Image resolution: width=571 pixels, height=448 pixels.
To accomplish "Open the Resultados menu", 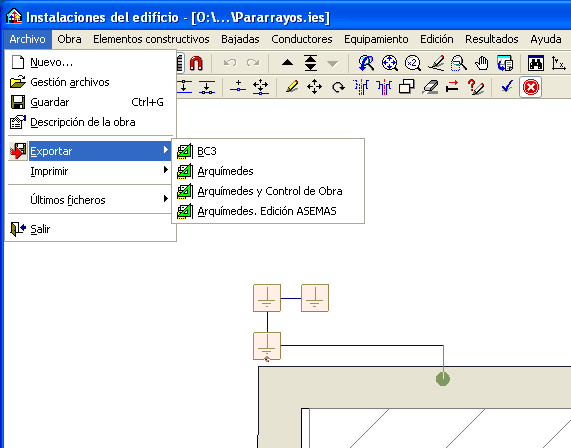I will tap(492, 39).
